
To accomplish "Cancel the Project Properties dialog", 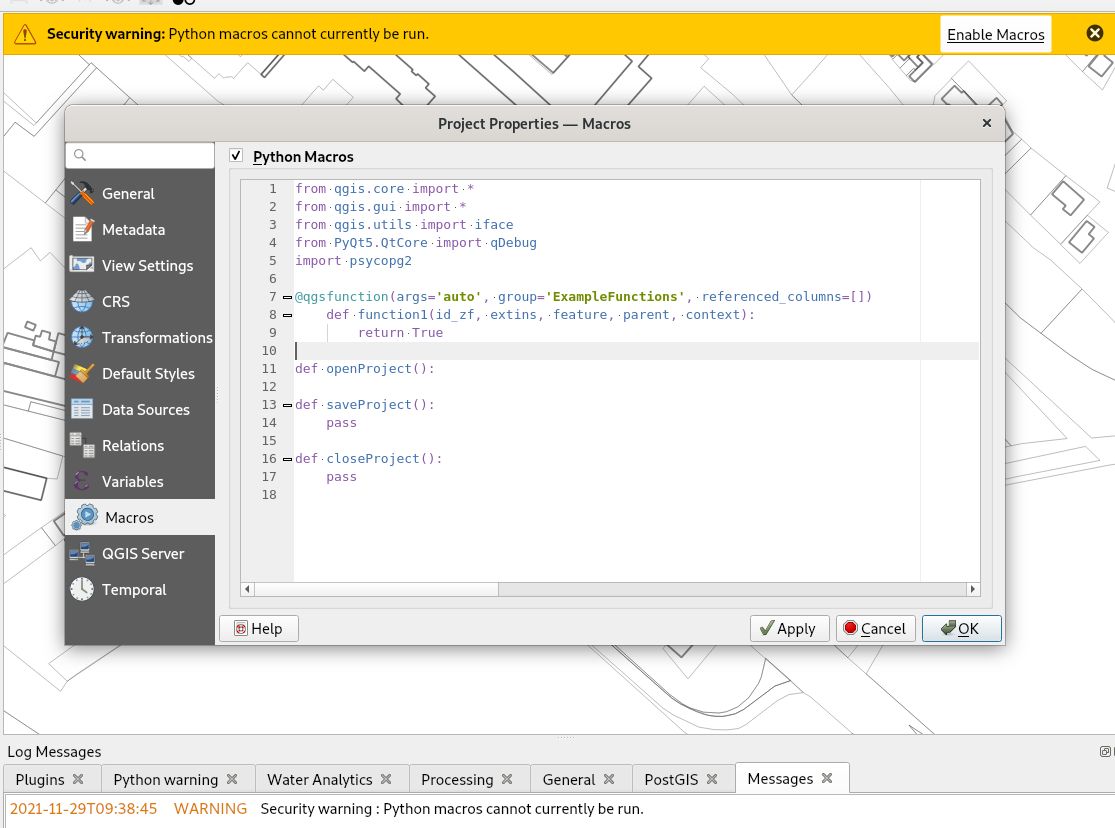I will tap(875, 628).
